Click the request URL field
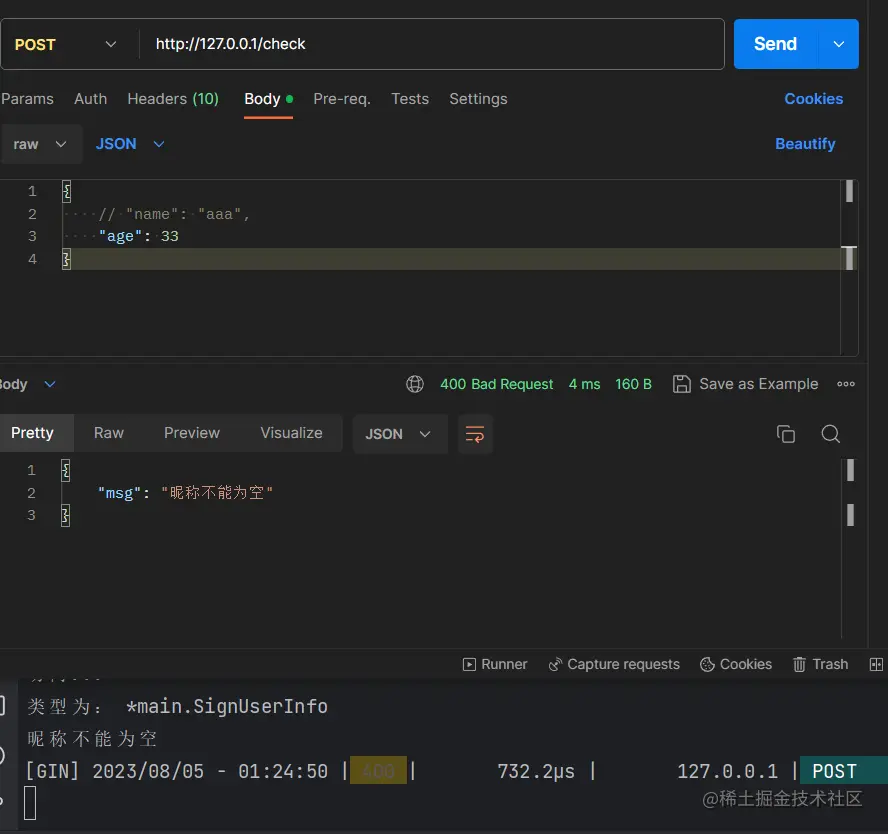The image size is (888, 834). pyautogui.click(x=432, y=44)
